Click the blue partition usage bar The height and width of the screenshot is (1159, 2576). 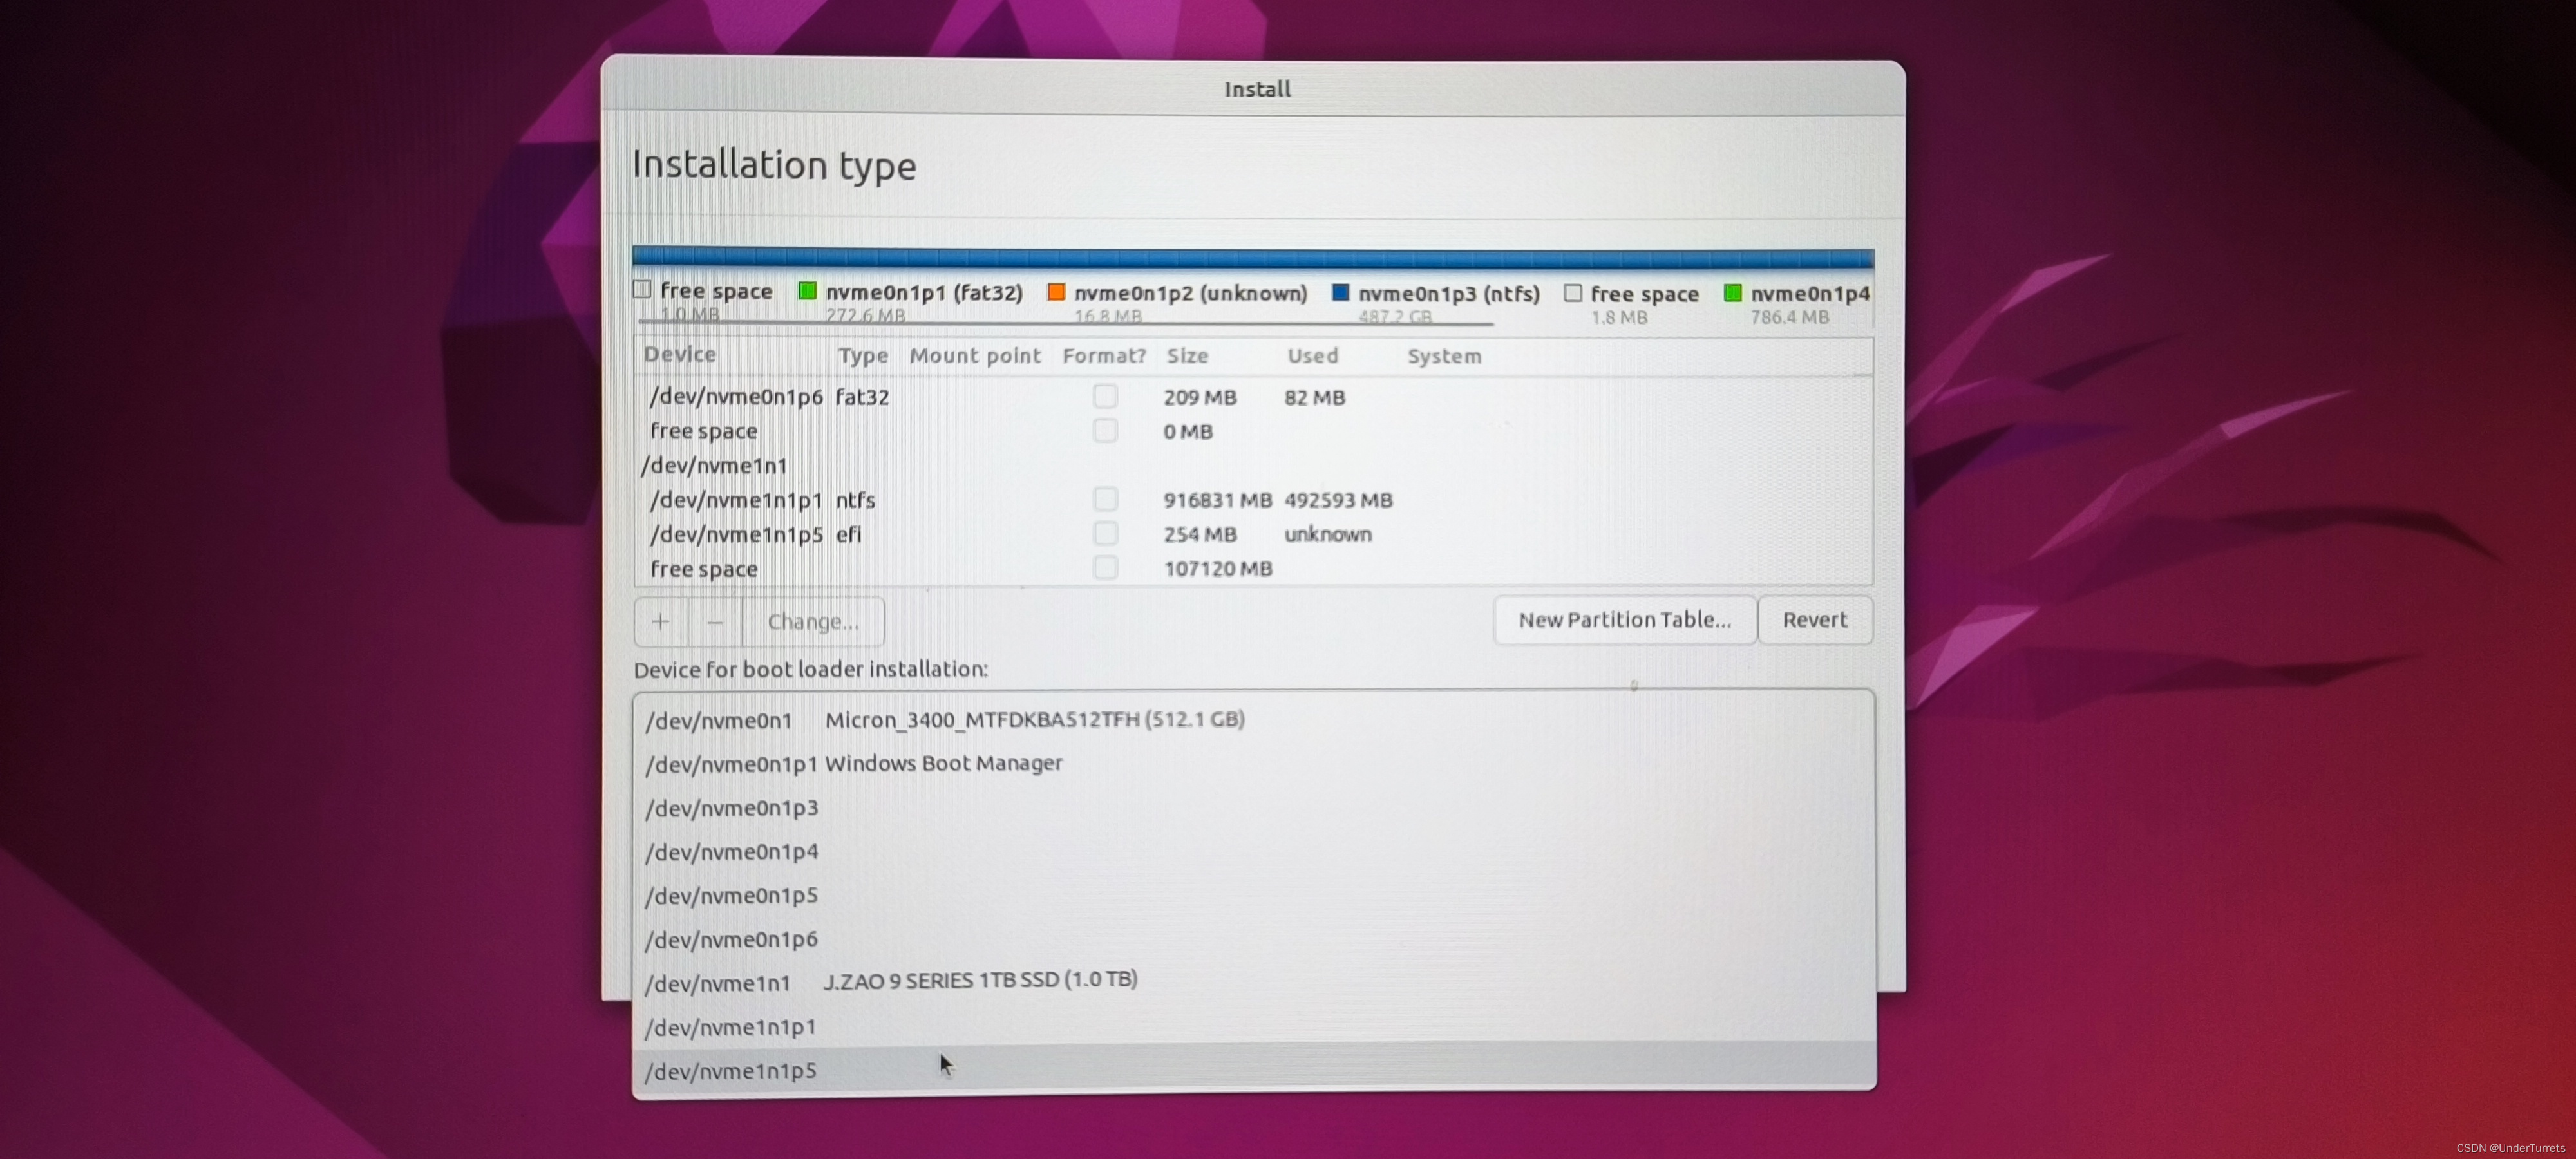click(x=1252, y=258)
